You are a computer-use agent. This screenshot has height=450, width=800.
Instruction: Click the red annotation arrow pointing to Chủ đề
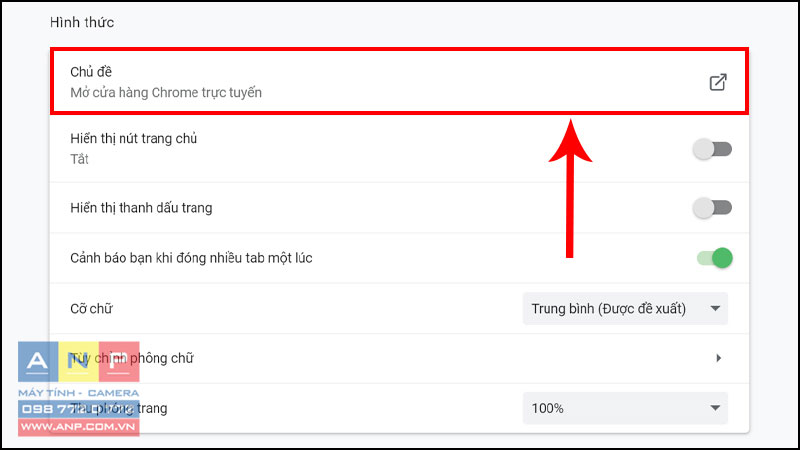(x=570, y=189)
